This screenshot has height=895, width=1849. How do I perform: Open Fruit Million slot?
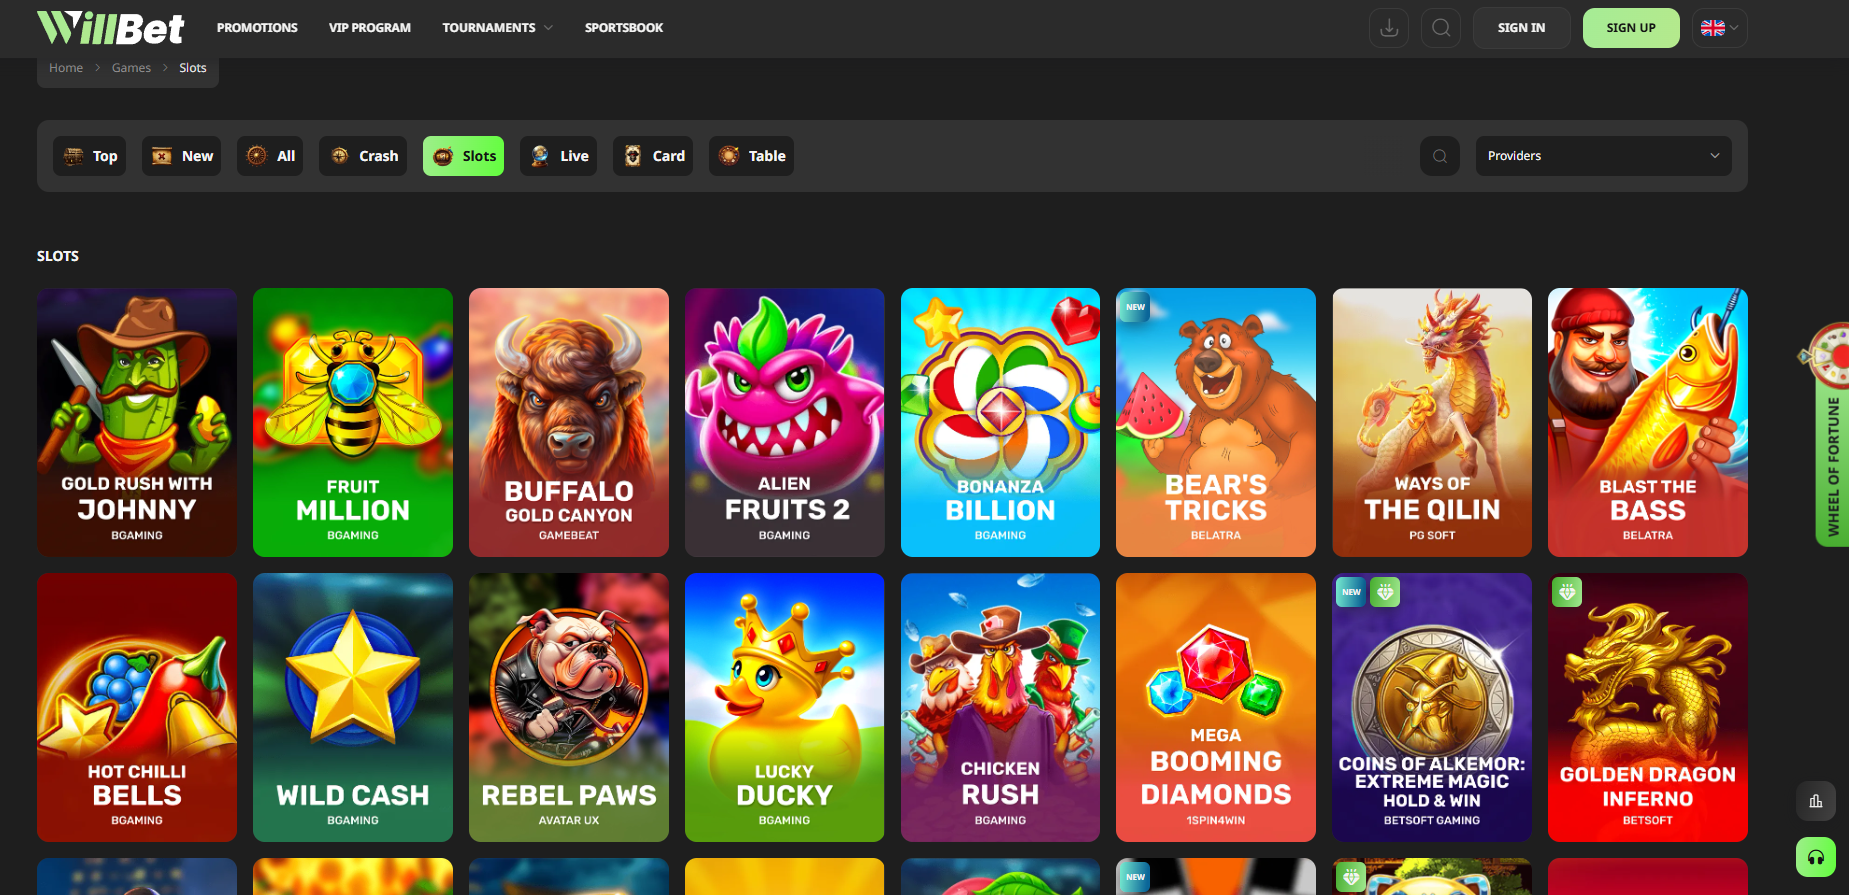353,422
